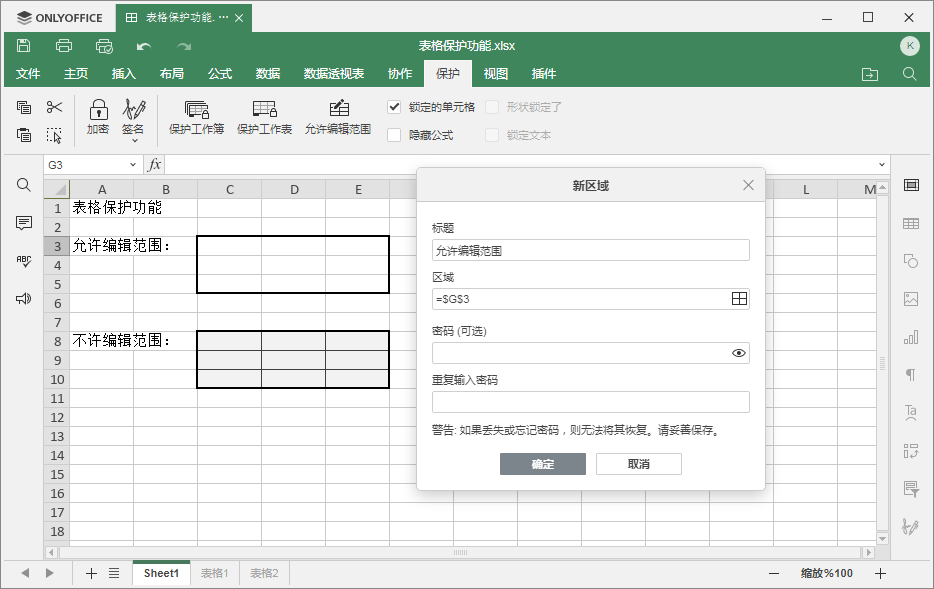934x589 pixels.
Task: Zoom out with minus button
Action: click(774, 574)
